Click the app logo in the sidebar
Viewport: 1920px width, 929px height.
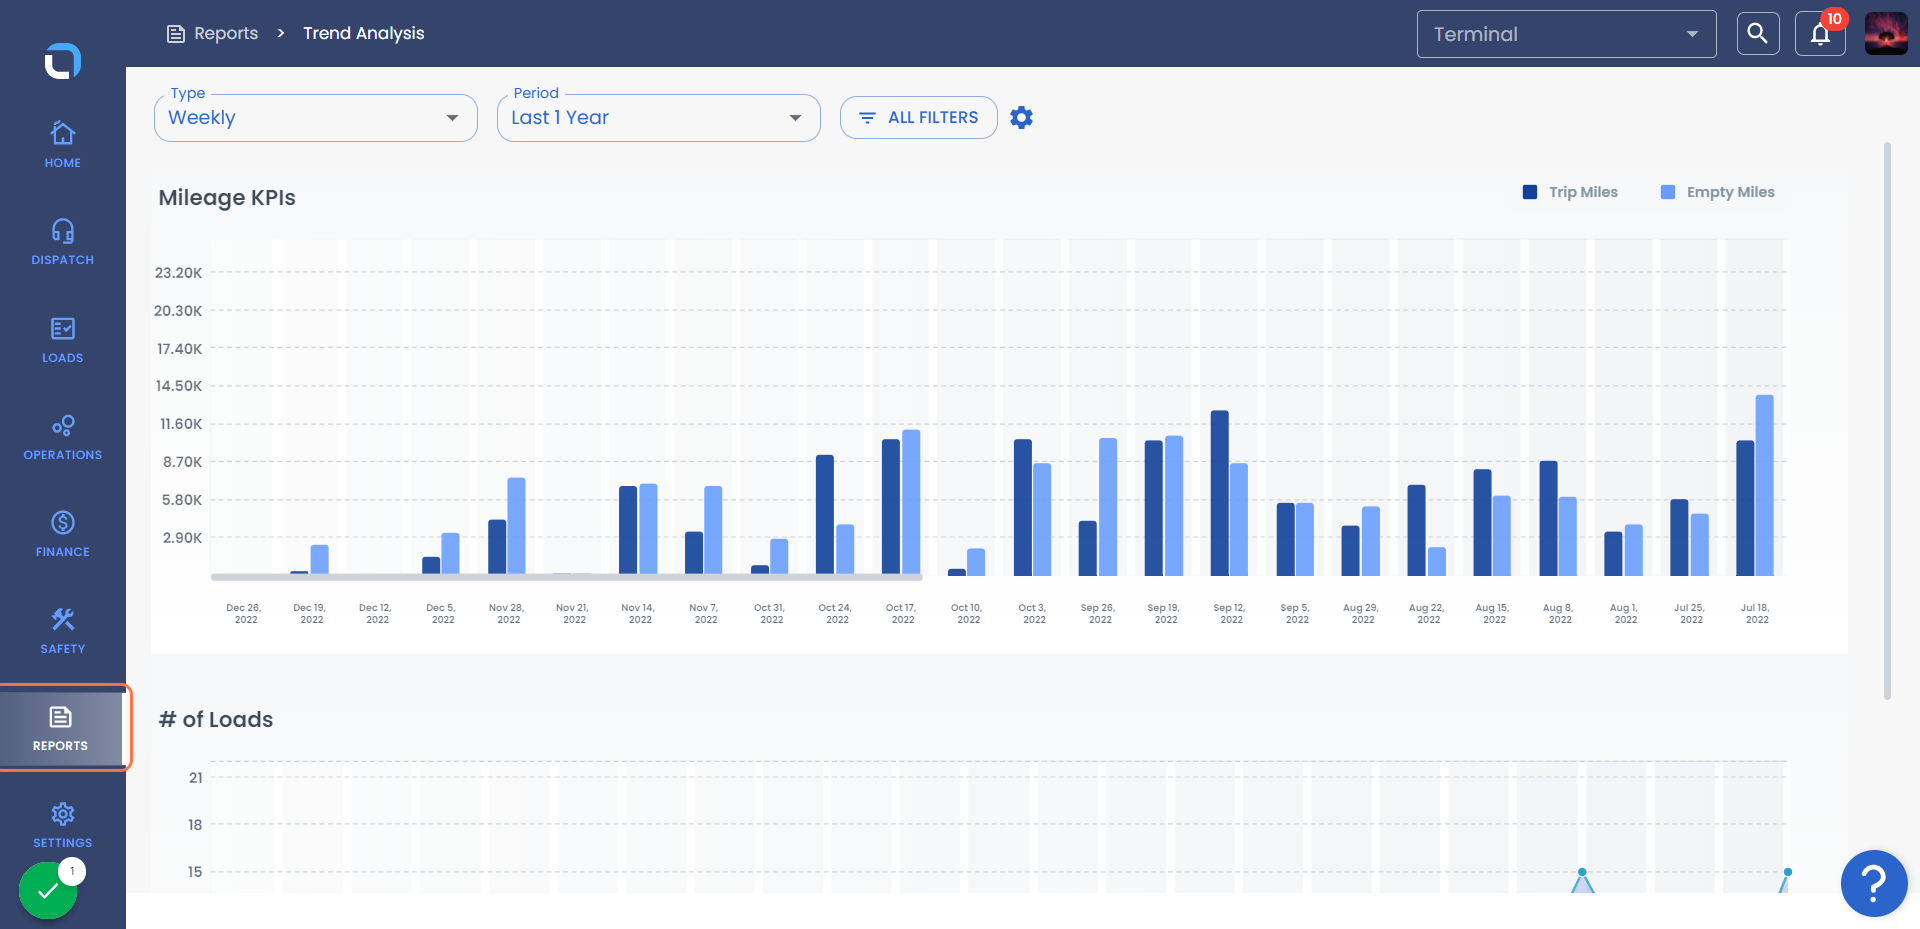tap(62, 61)
